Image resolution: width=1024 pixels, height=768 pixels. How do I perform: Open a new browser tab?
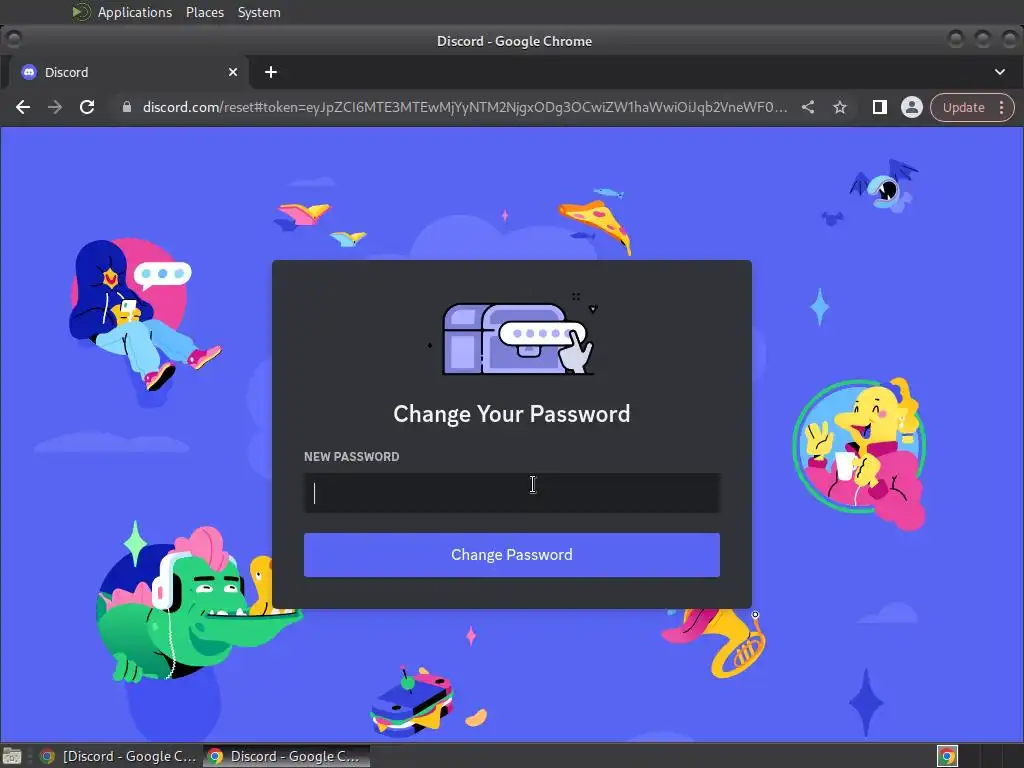click(271, 72)
